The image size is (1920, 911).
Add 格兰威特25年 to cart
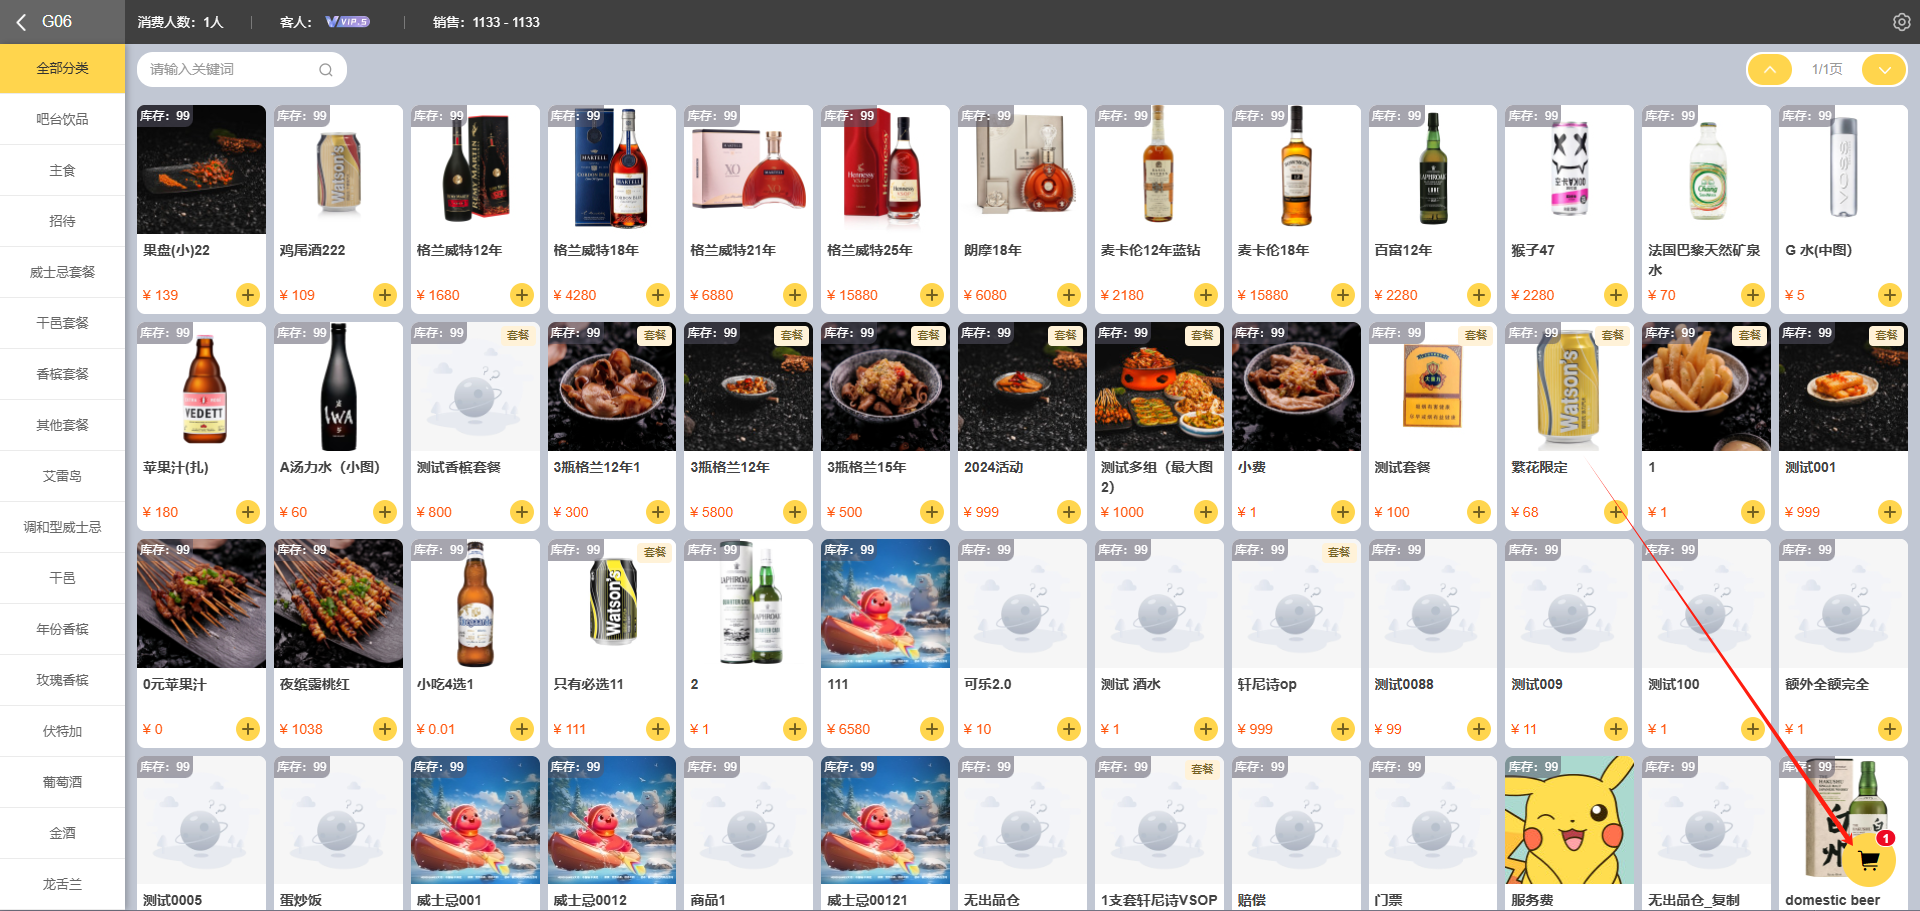932,295
